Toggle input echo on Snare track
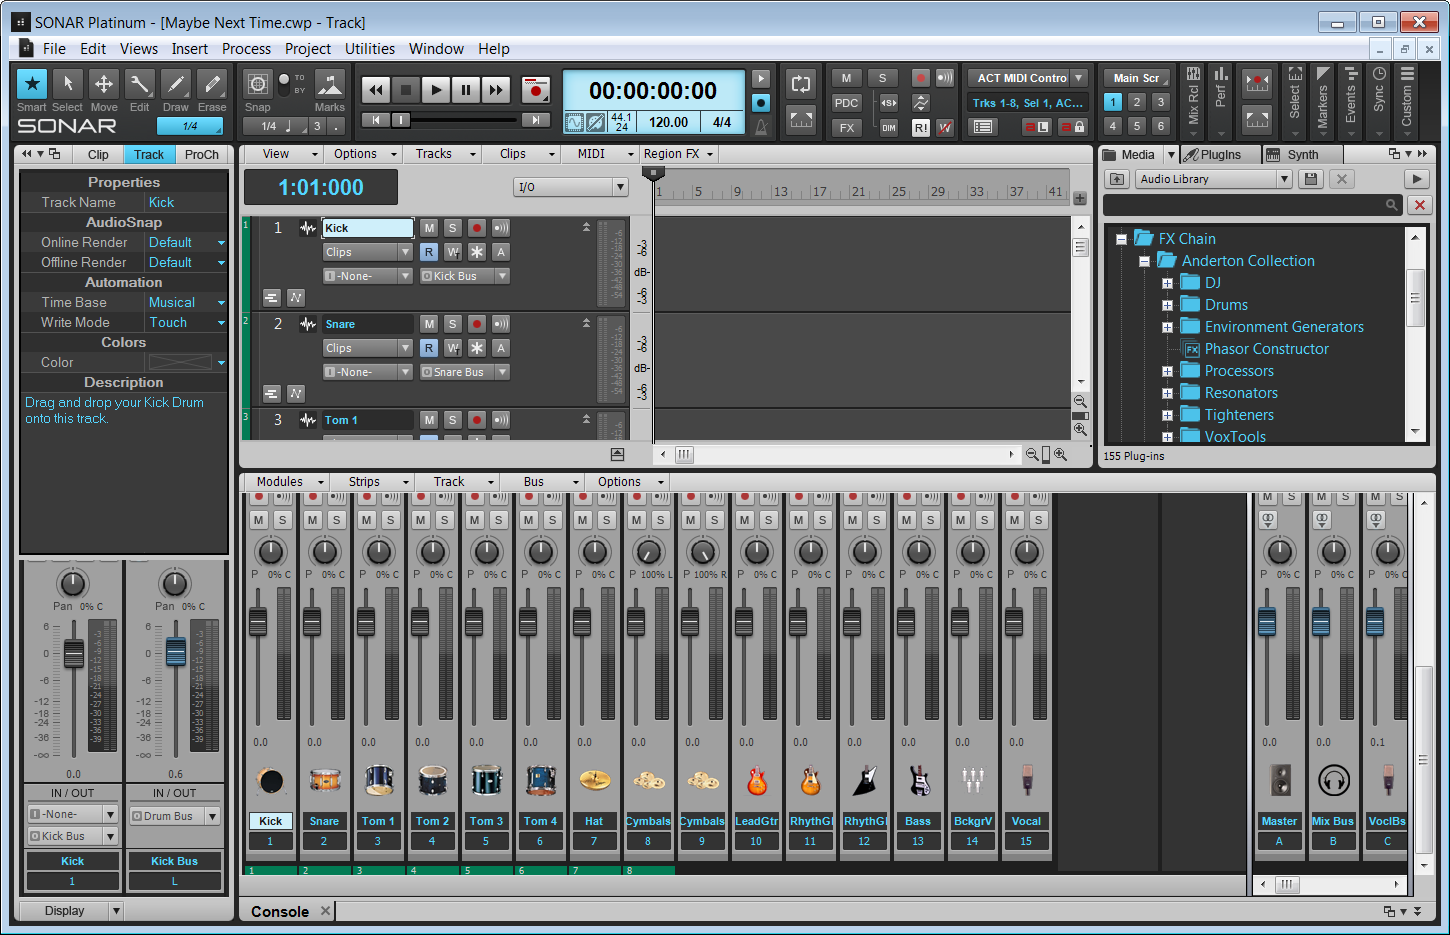Screen dimensions: 1450x935 (x=501, y=324)
